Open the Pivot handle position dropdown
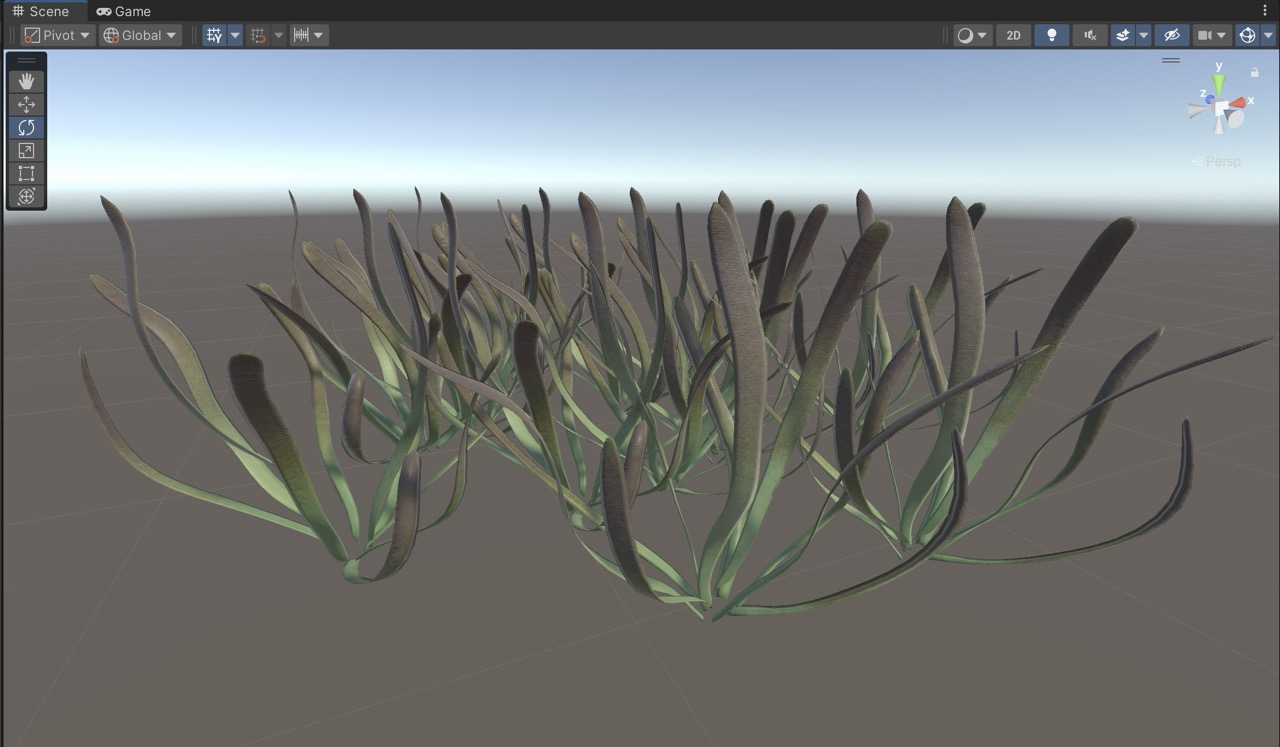 click(58, 35)
